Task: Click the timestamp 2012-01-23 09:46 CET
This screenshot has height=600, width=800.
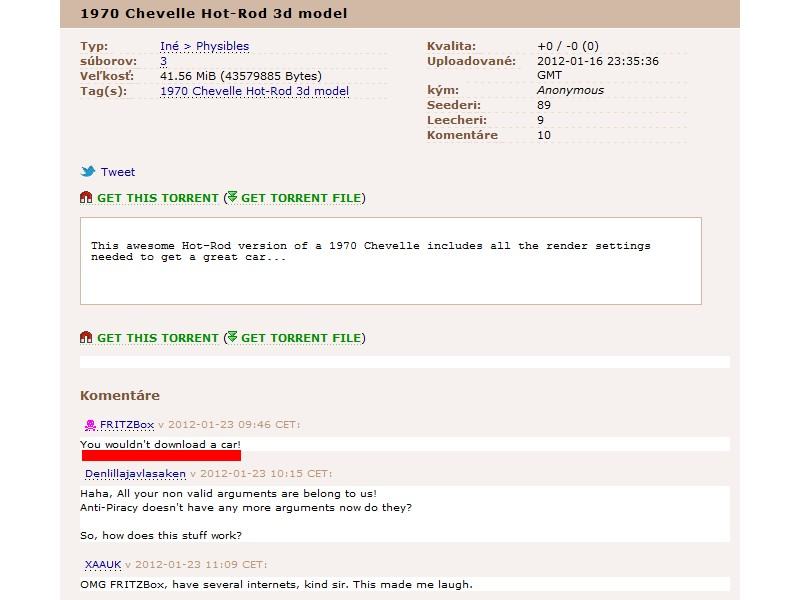Action: point(234,424)
